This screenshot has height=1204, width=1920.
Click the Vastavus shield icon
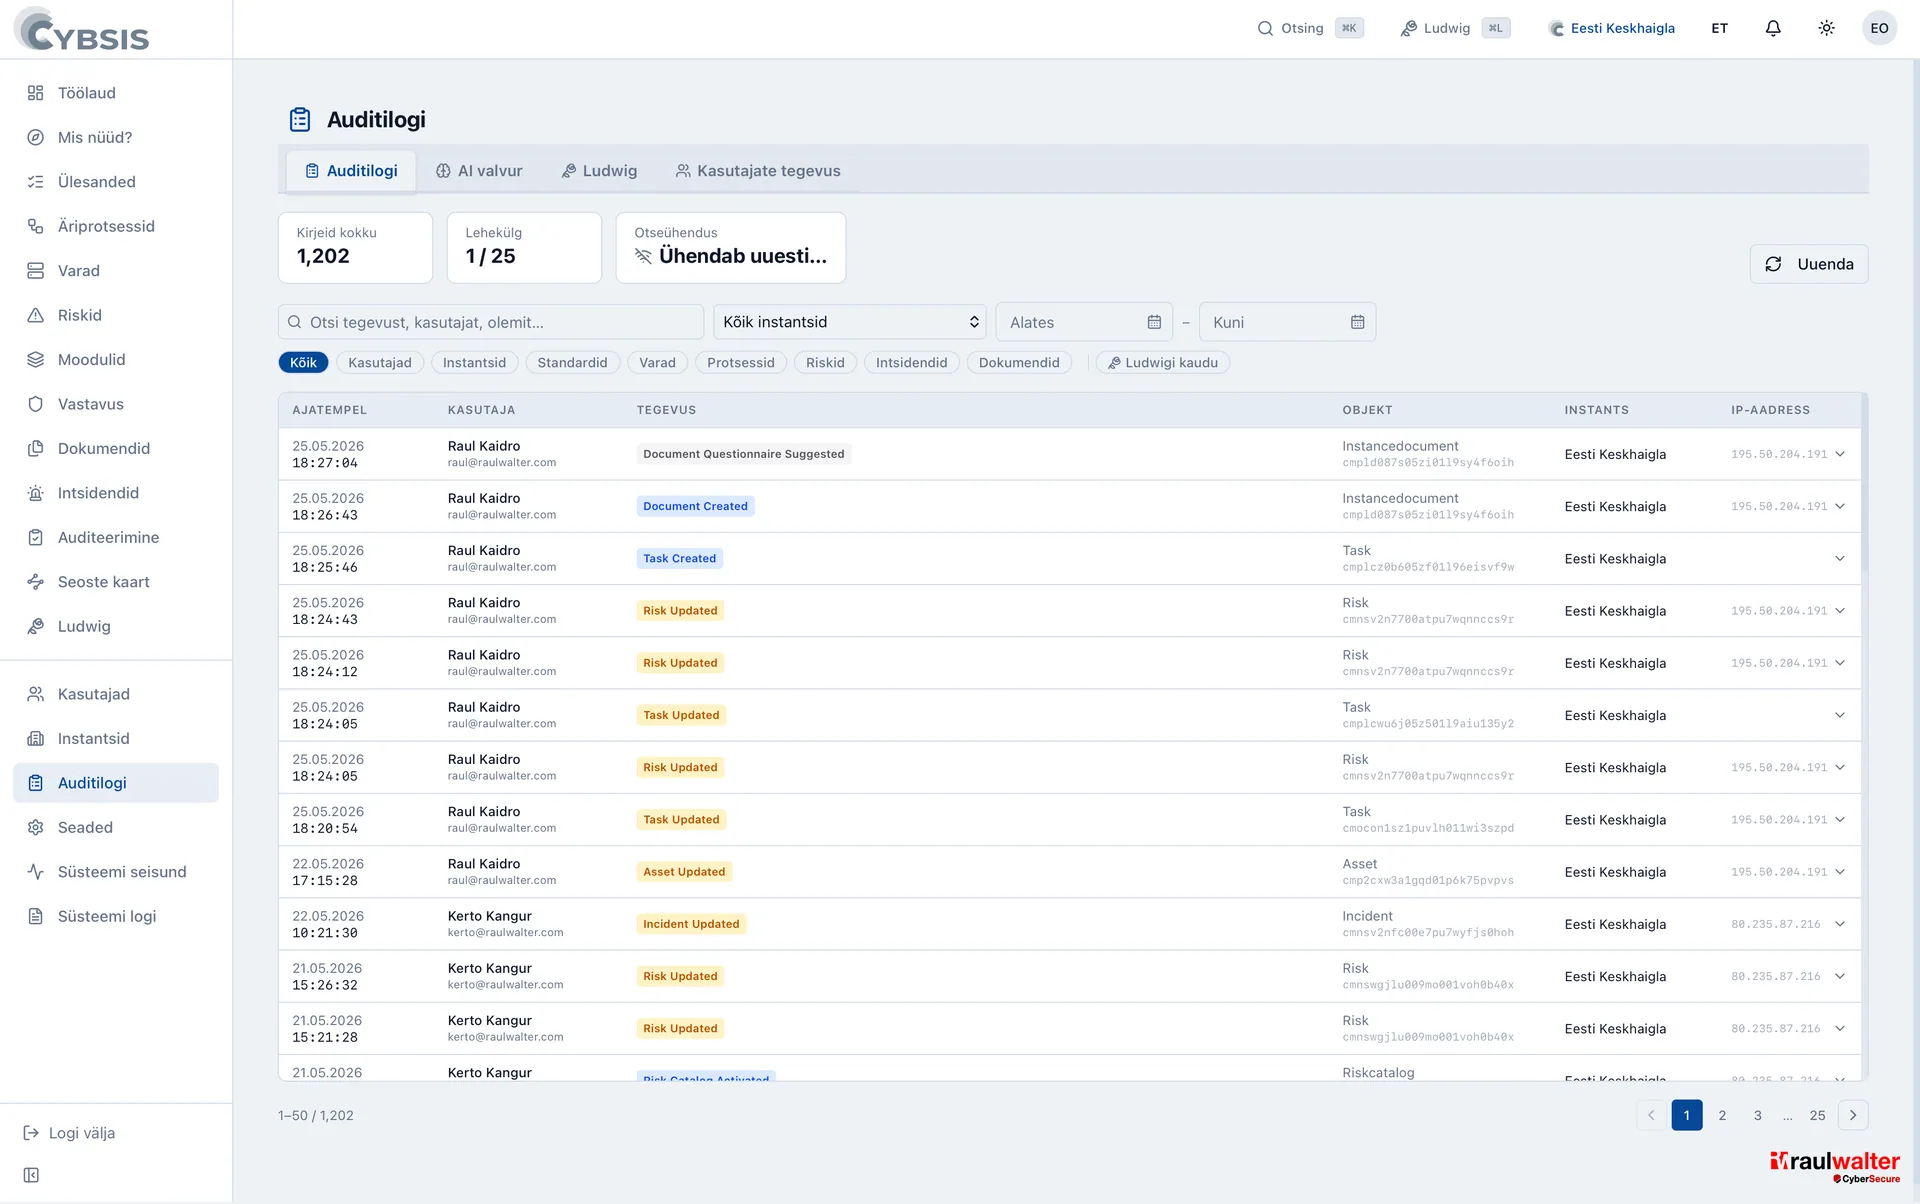tap(35, 404)
